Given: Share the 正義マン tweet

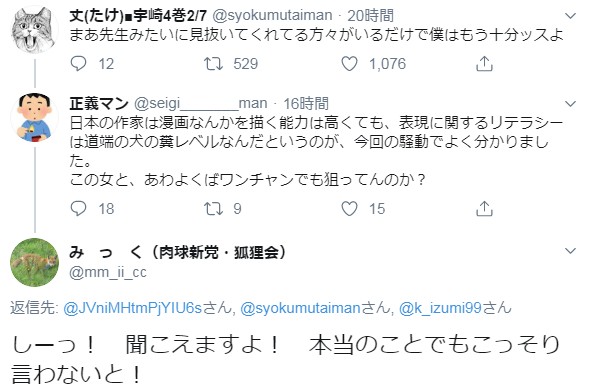Looking at the screenshot, I should (484, 208).
